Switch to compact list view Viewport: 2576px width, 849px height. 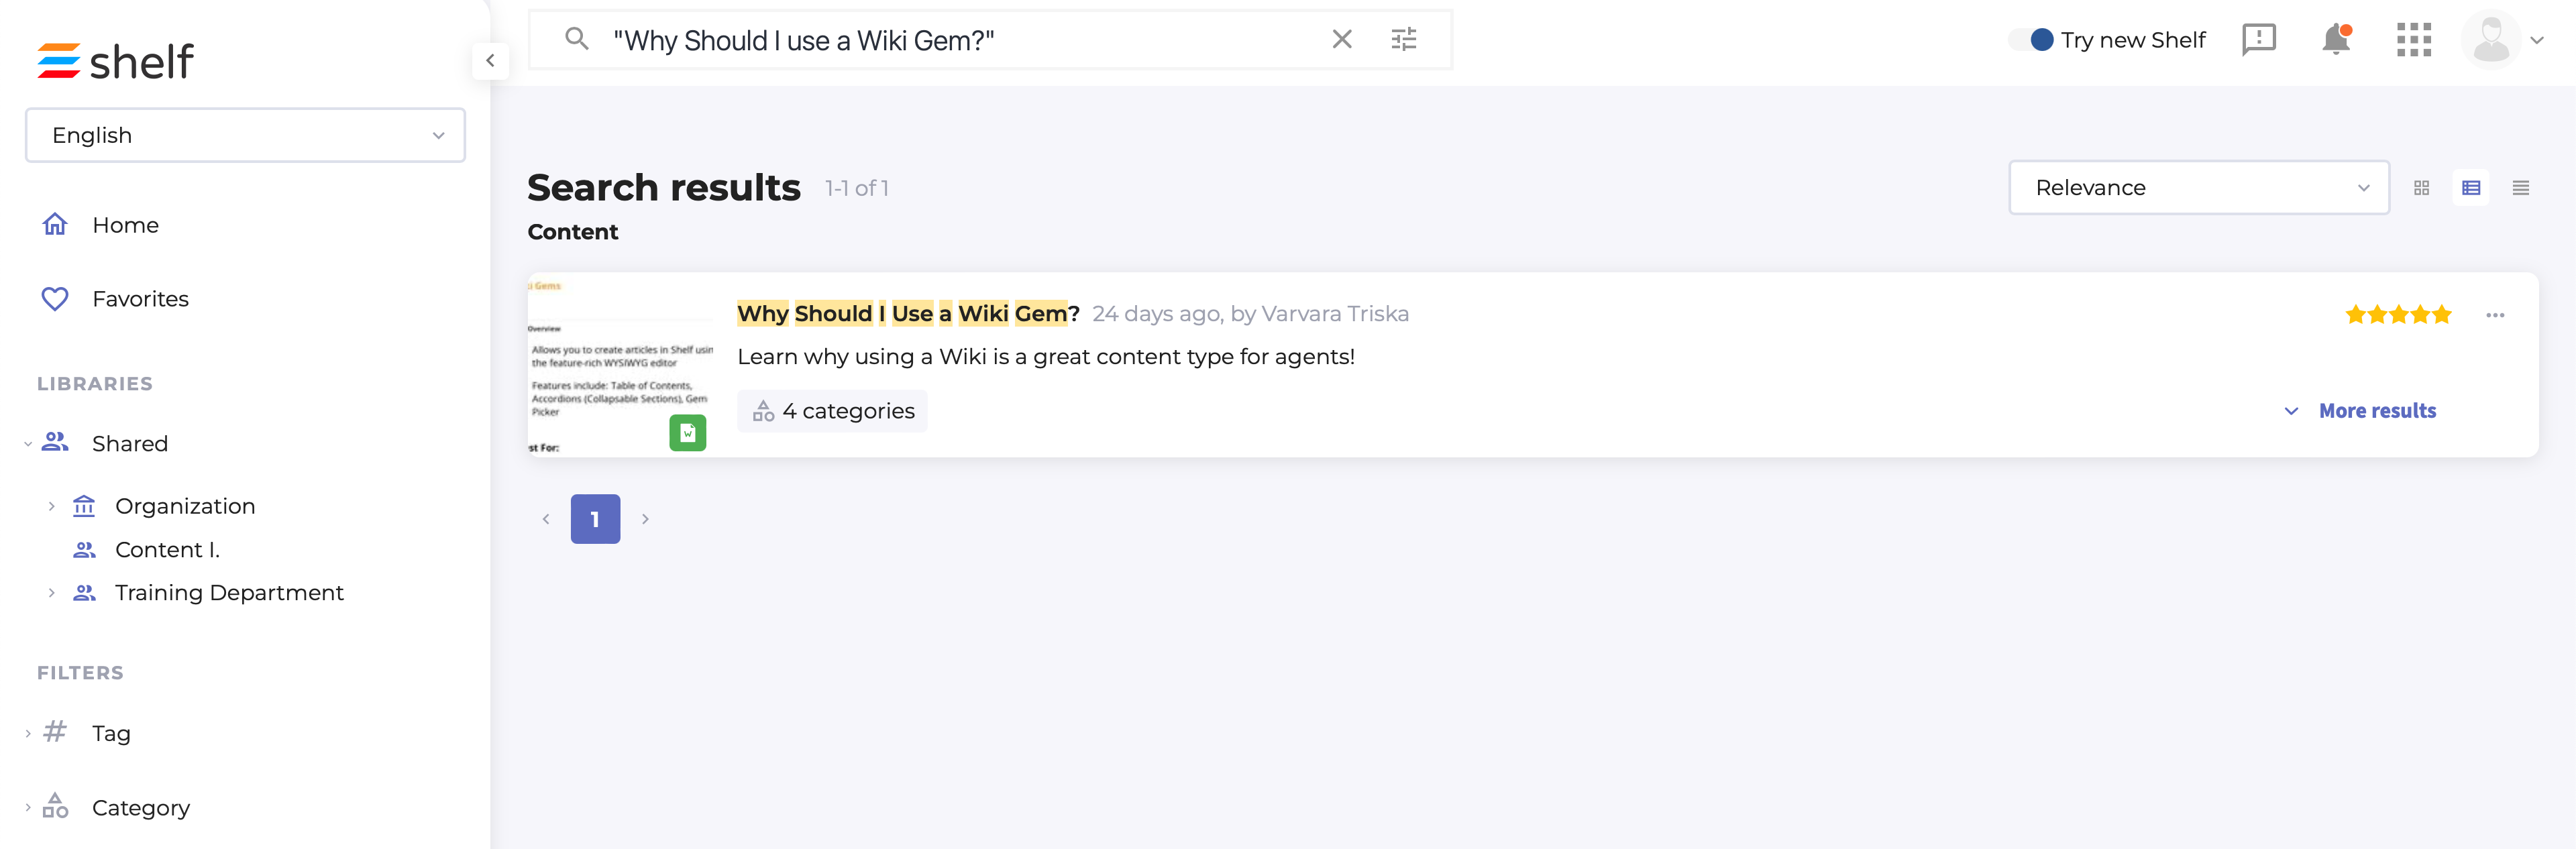2520,188
